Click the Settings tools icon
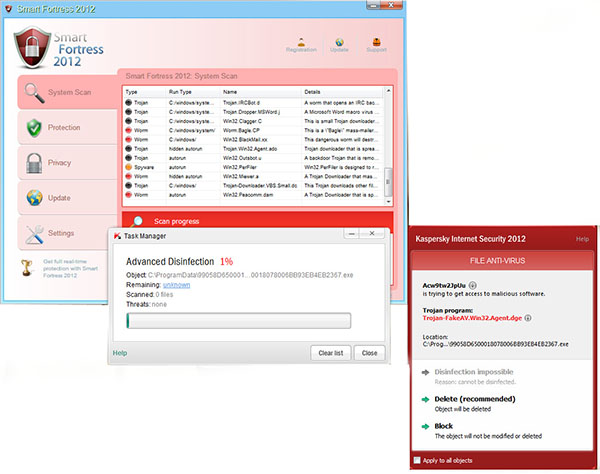This screenshot has height=474, width=600. coord(34,234)
